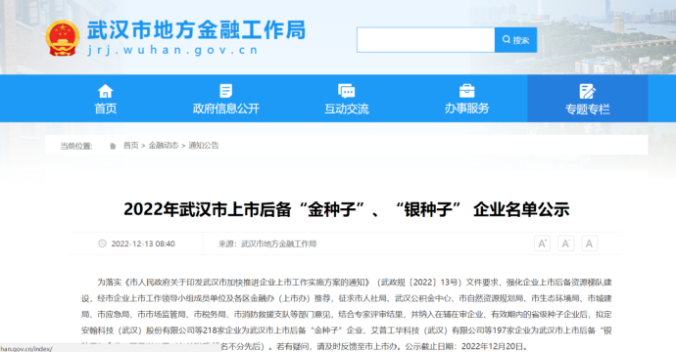The height and width of the screenshot is (363, 676).
Task: Click the clock icon beside publish date
Action: click(102, 244)
